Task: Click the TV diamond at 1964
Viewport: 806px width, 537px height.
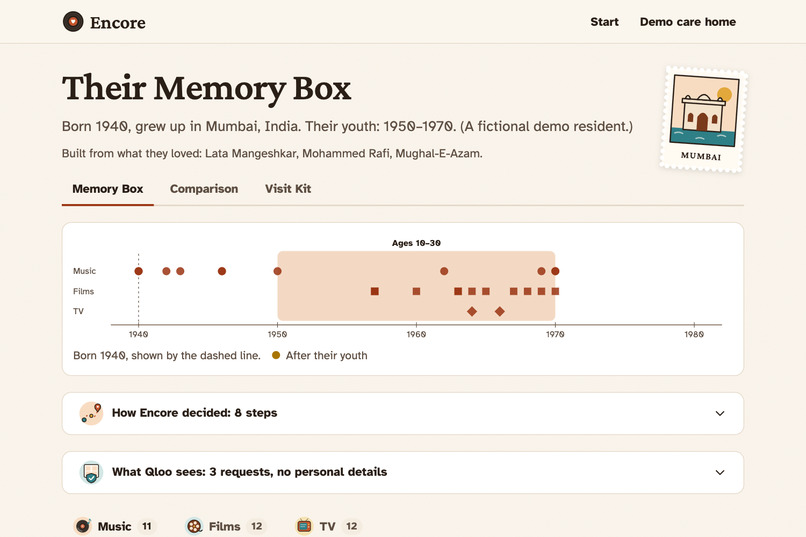Action: [472, 311]
